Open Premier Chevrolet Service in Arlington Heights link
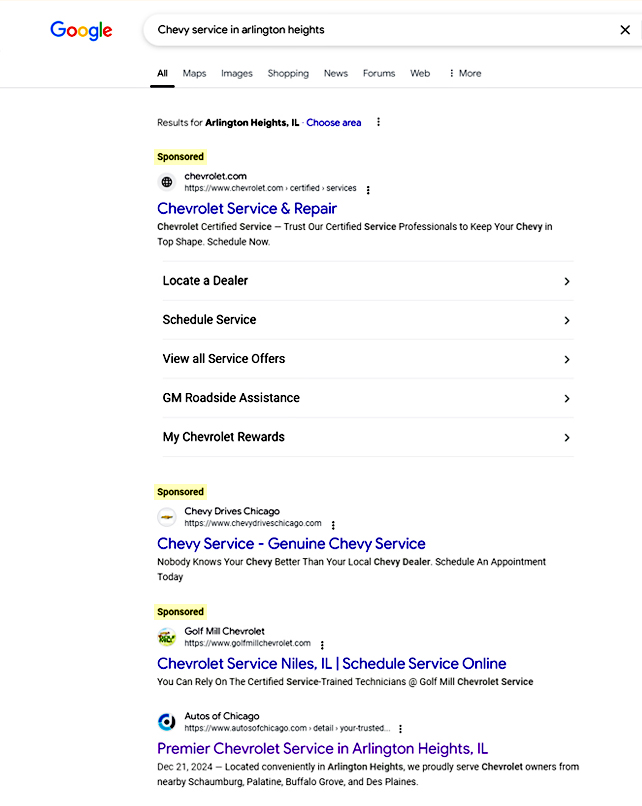 coord(322,748)
